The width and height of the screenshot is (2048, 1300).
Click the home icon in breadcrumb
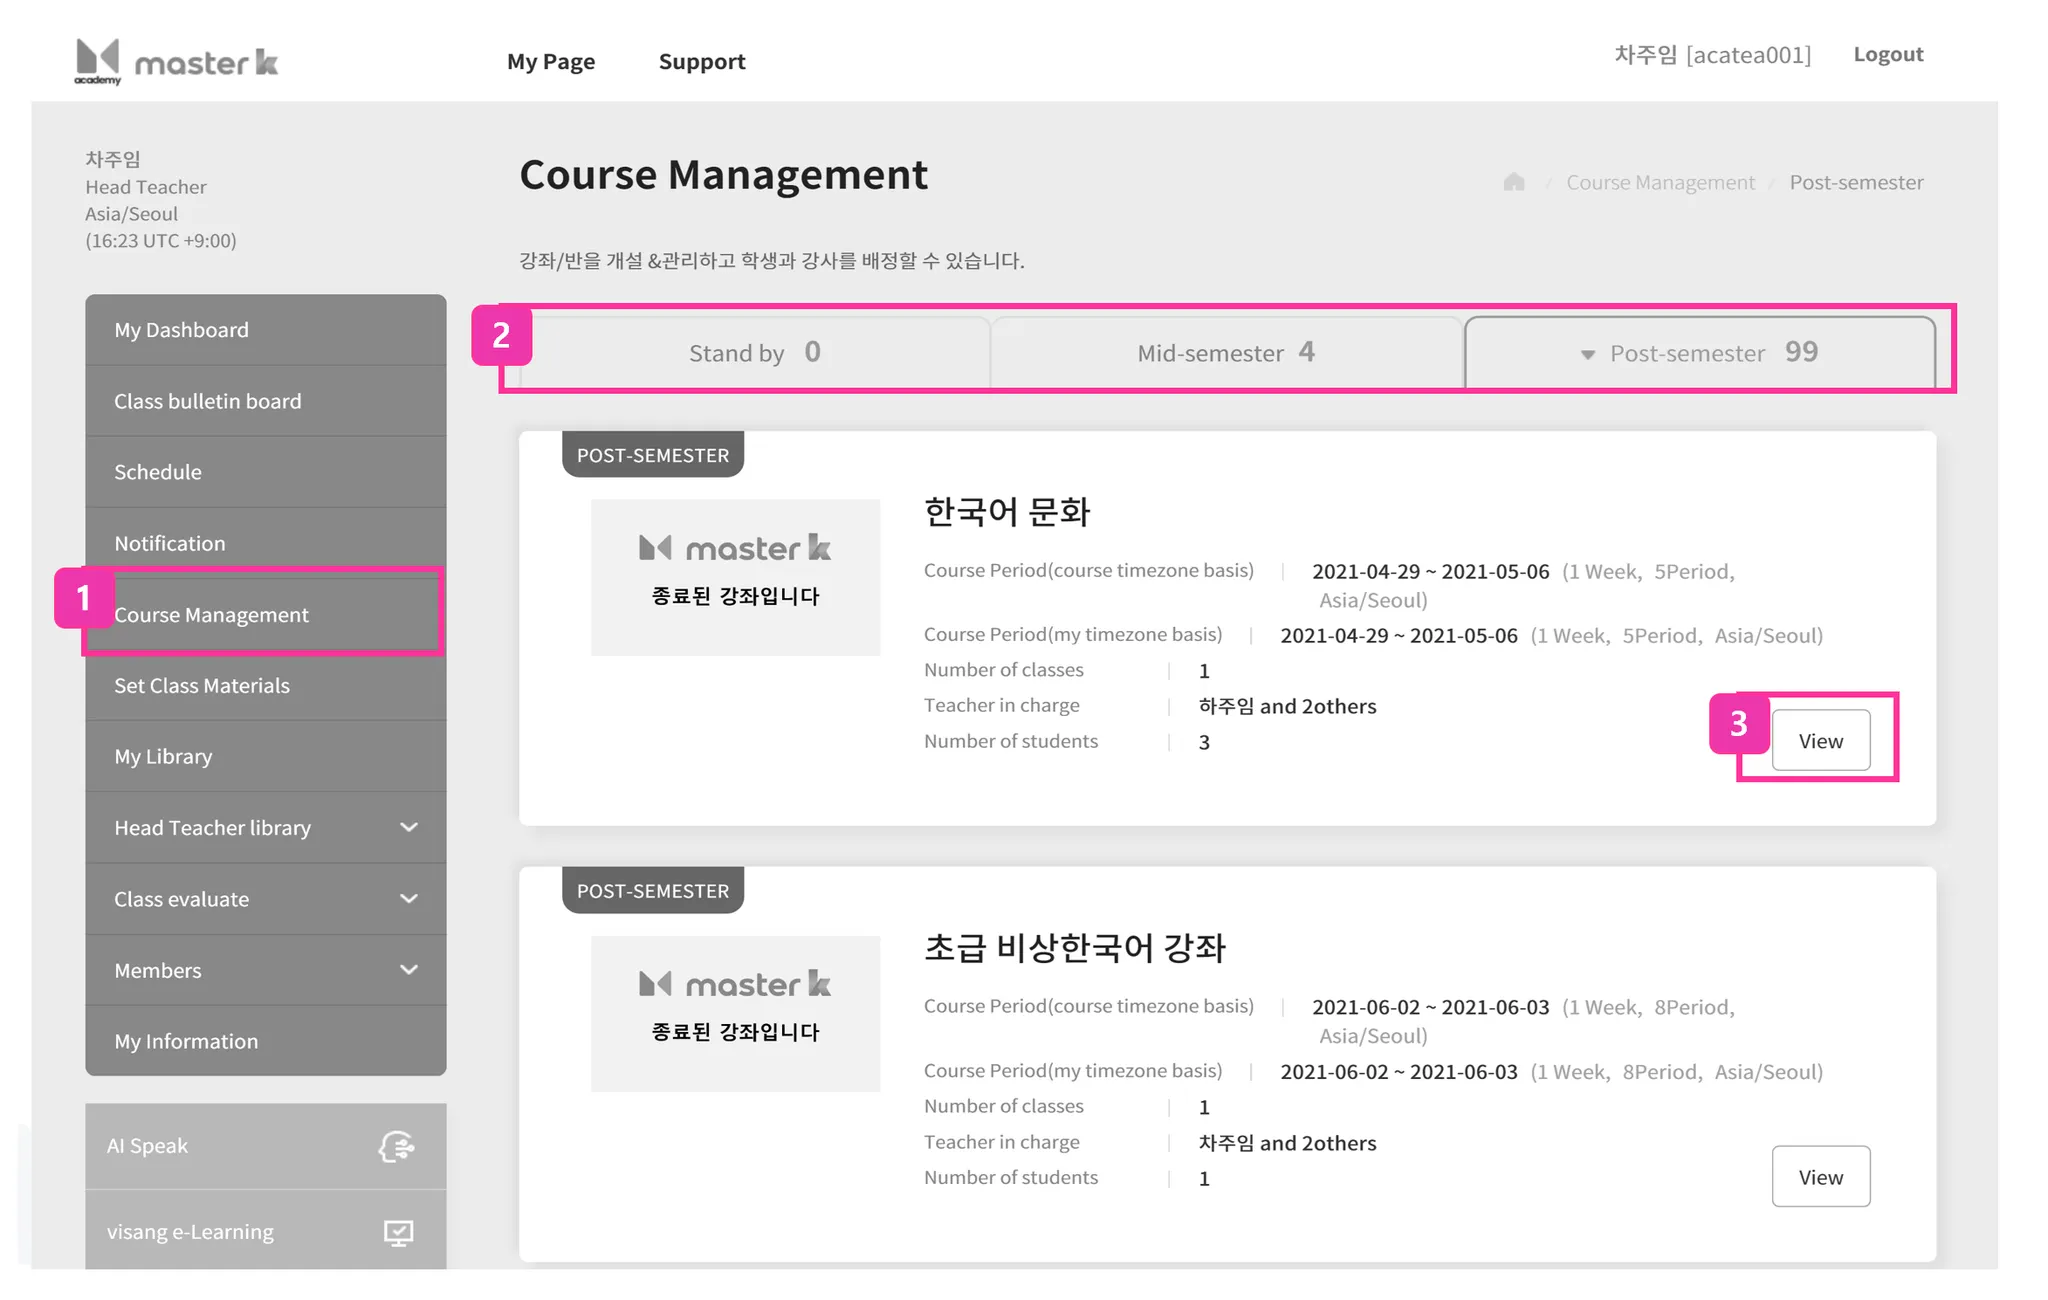coord(1514,182)
